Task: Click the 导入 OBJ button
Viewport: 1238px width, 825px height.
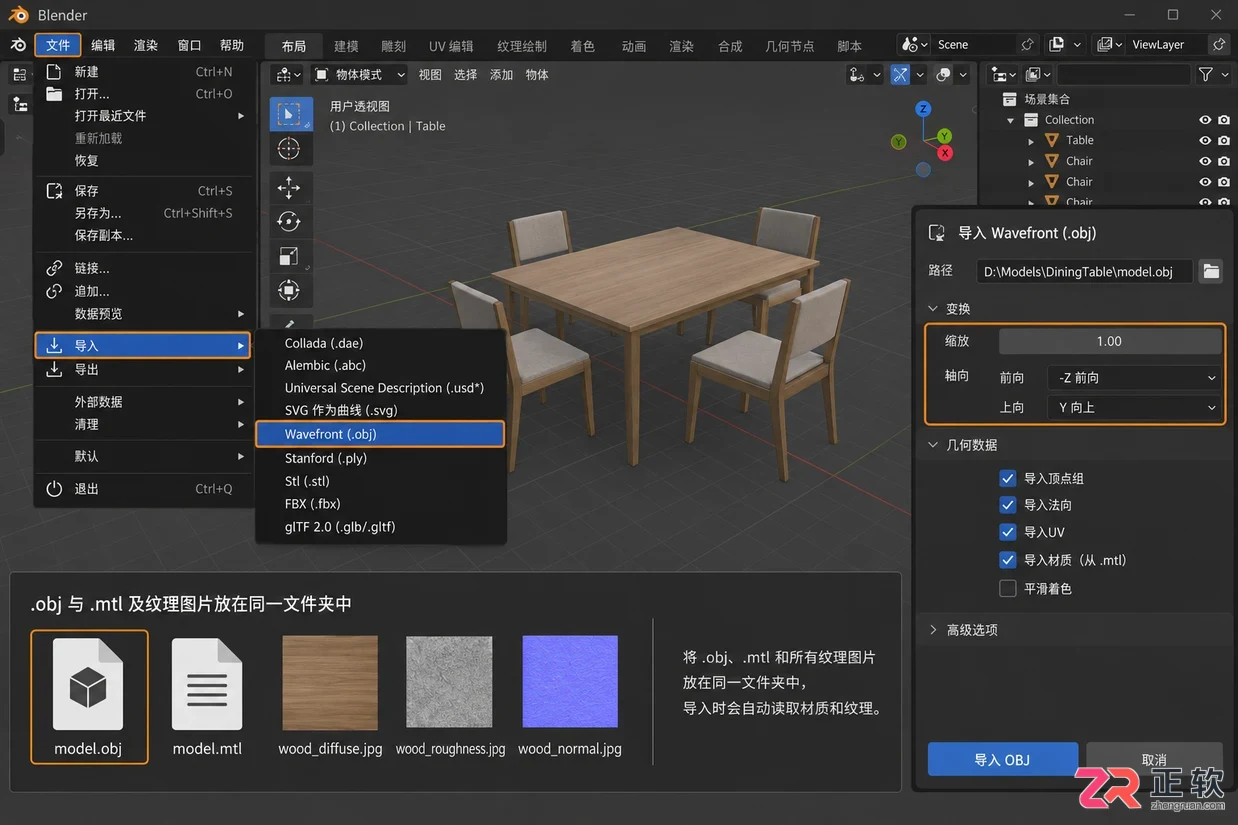Action: (1003, 760)
